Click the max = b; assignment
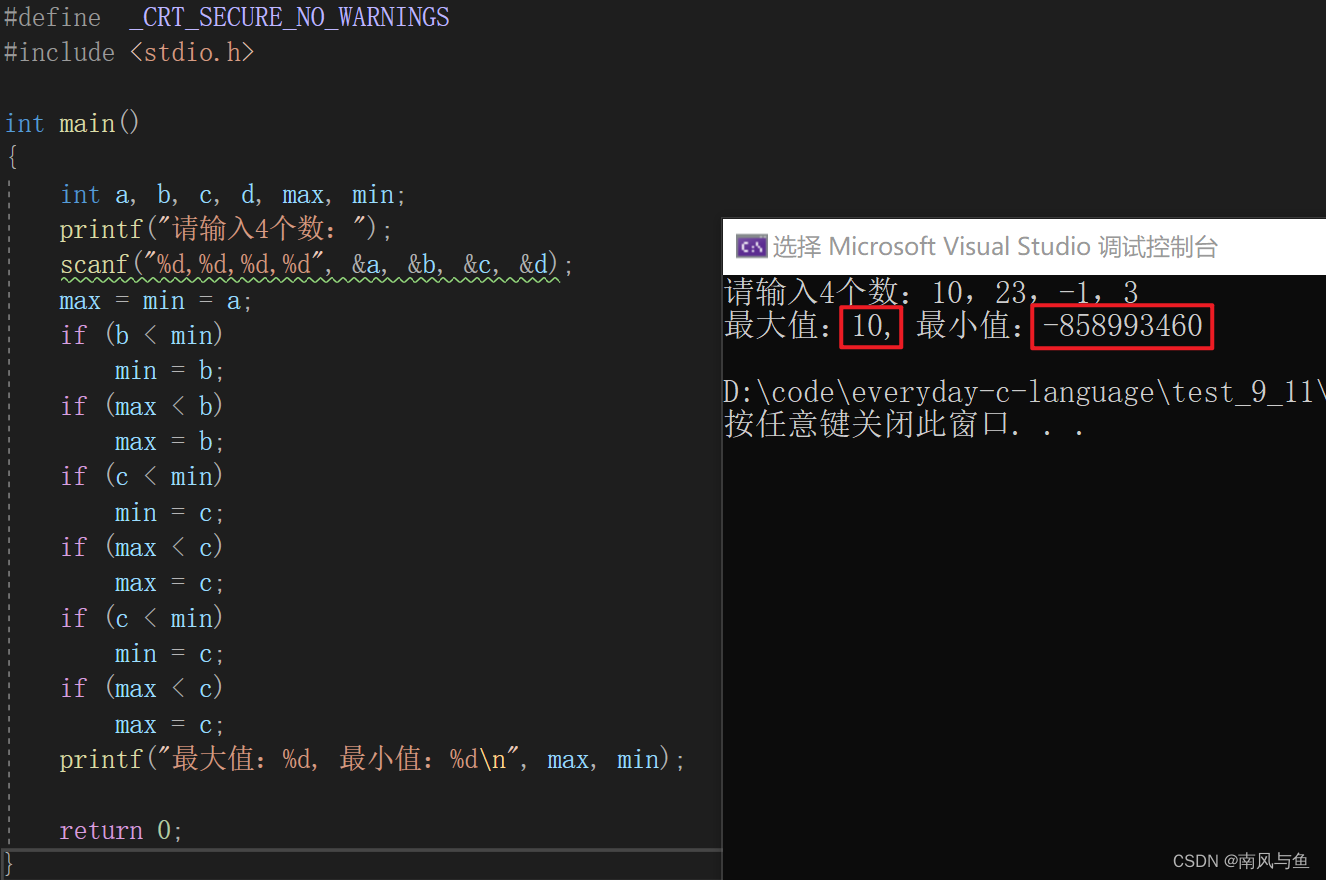The image size is (1326, 880). (170, 442)
